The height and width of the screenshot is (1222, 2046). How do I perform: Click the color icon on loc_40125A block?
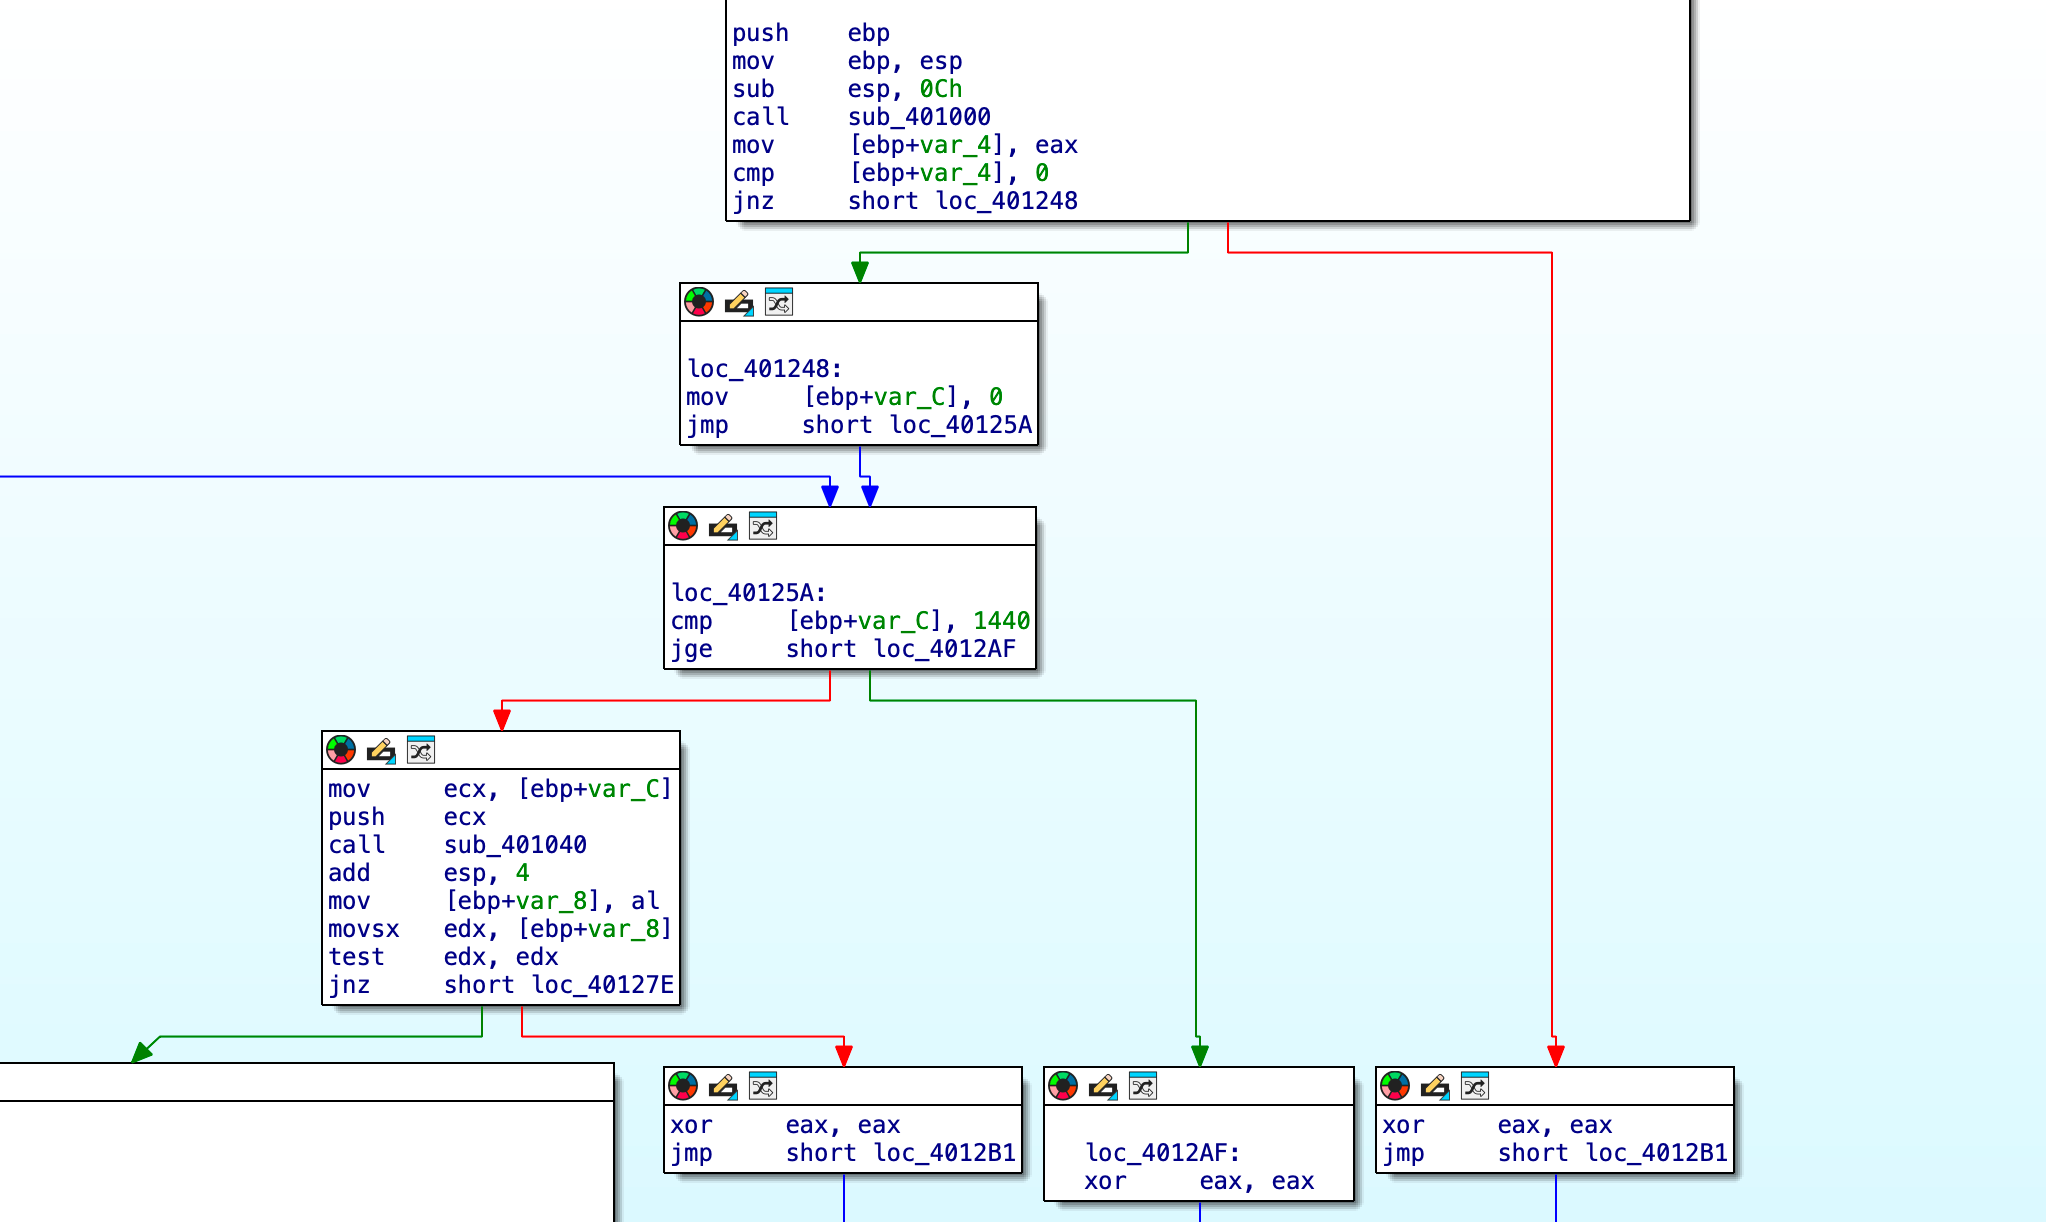(683, 526)
